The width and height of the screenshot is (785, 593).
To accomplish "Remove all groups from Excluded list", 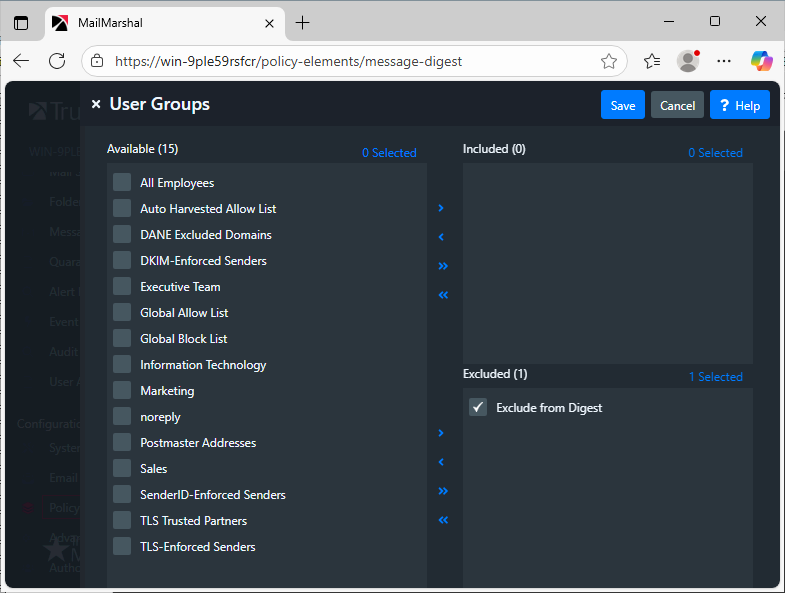I will click(443, 520).
